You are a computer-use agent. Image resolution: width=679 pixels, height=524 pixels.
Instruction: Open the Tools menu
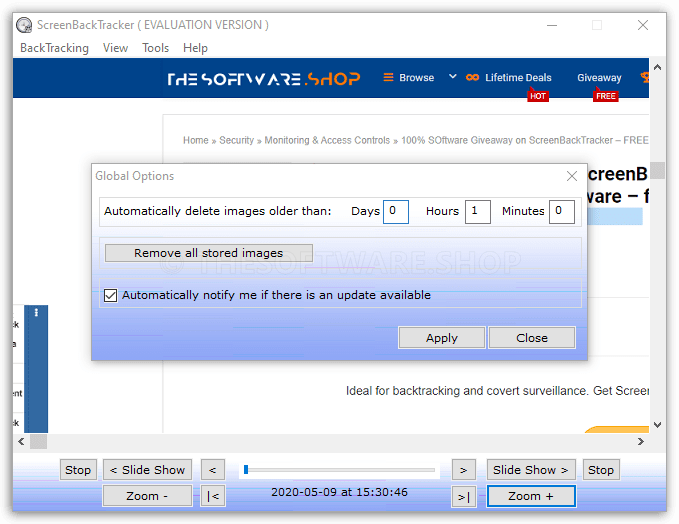[x=155, y=48]
